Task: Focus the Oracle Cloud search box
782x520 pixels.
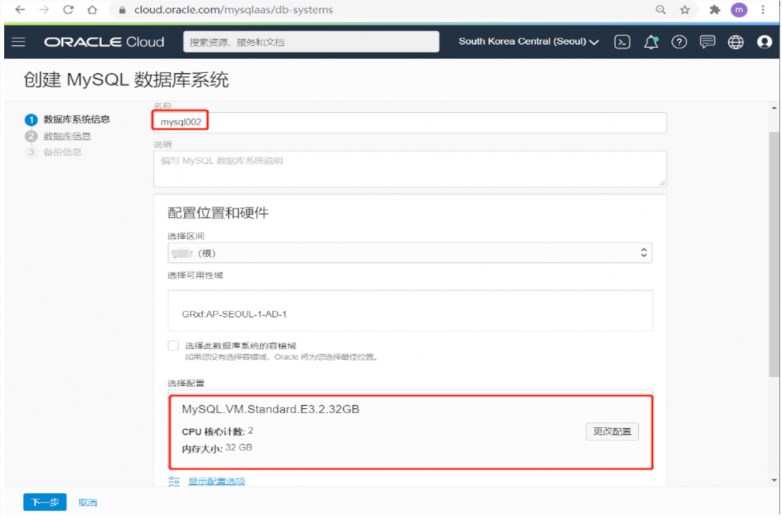Action: (x=311, y=42)
